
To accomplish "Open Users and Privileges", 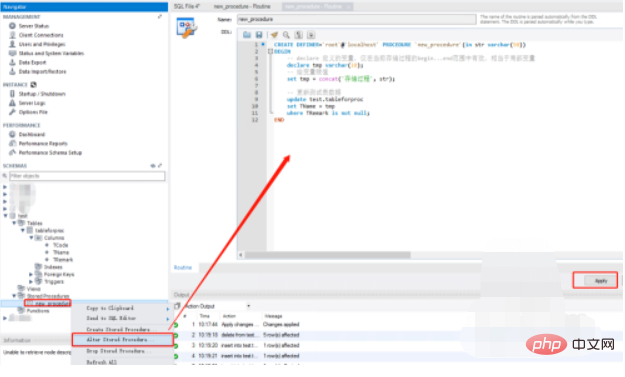I will pos(42,44).
